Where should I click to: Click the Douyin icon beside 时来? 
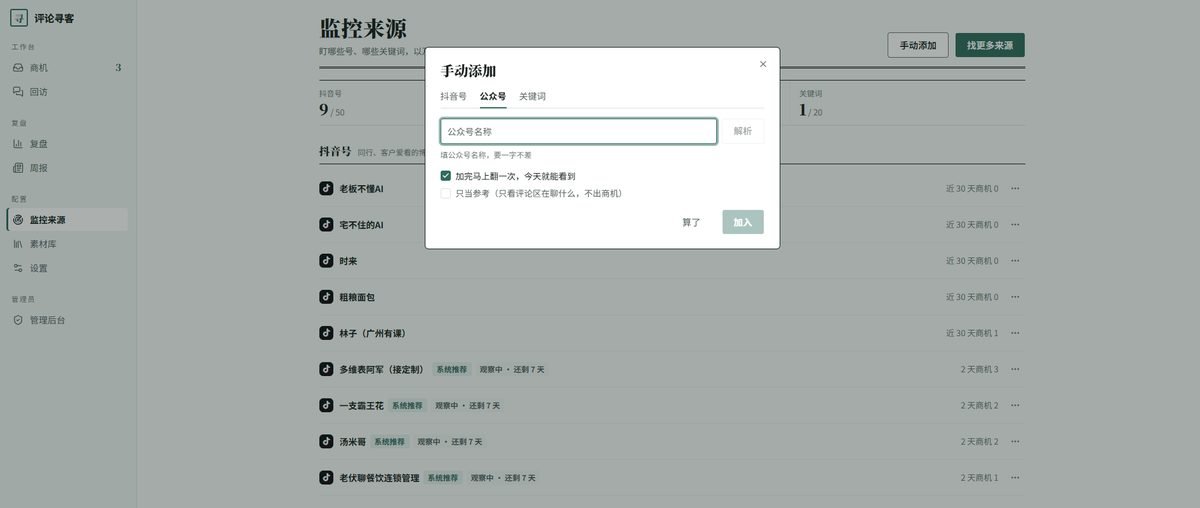click(326, 260)
